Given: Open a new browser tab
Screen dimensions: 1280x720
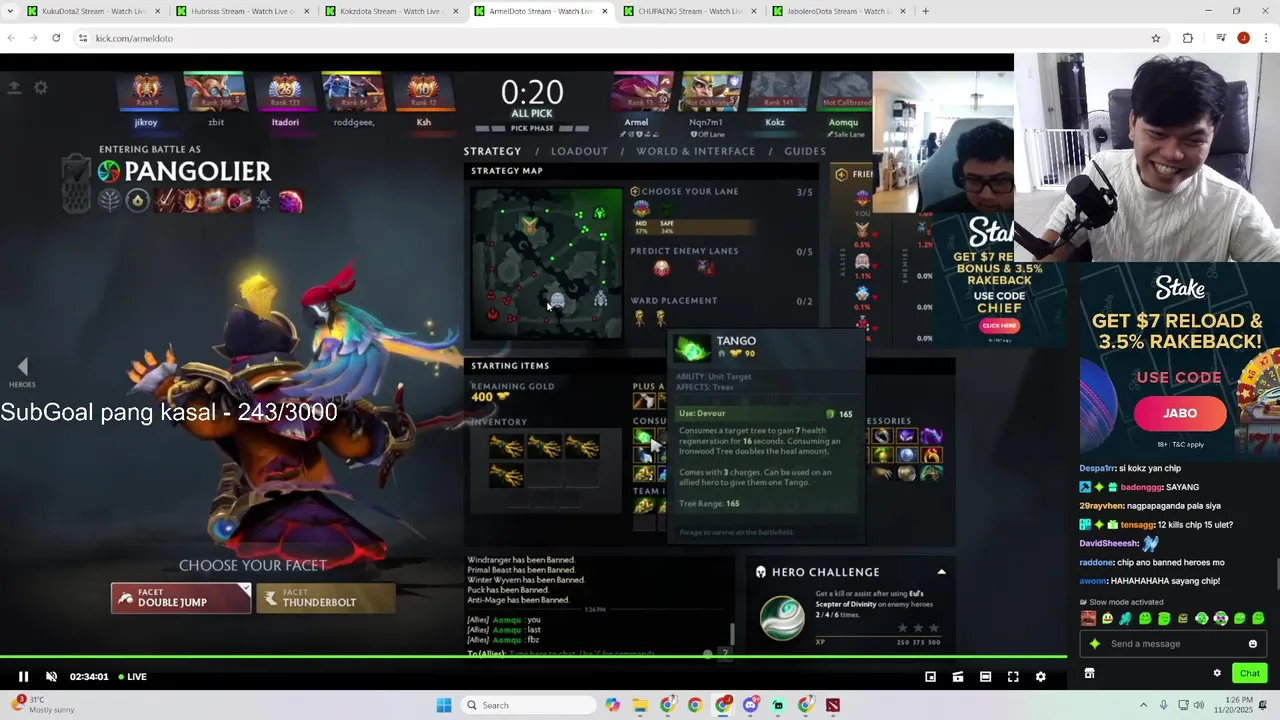Looking at the screenshot, I should [x=925, y=11].
